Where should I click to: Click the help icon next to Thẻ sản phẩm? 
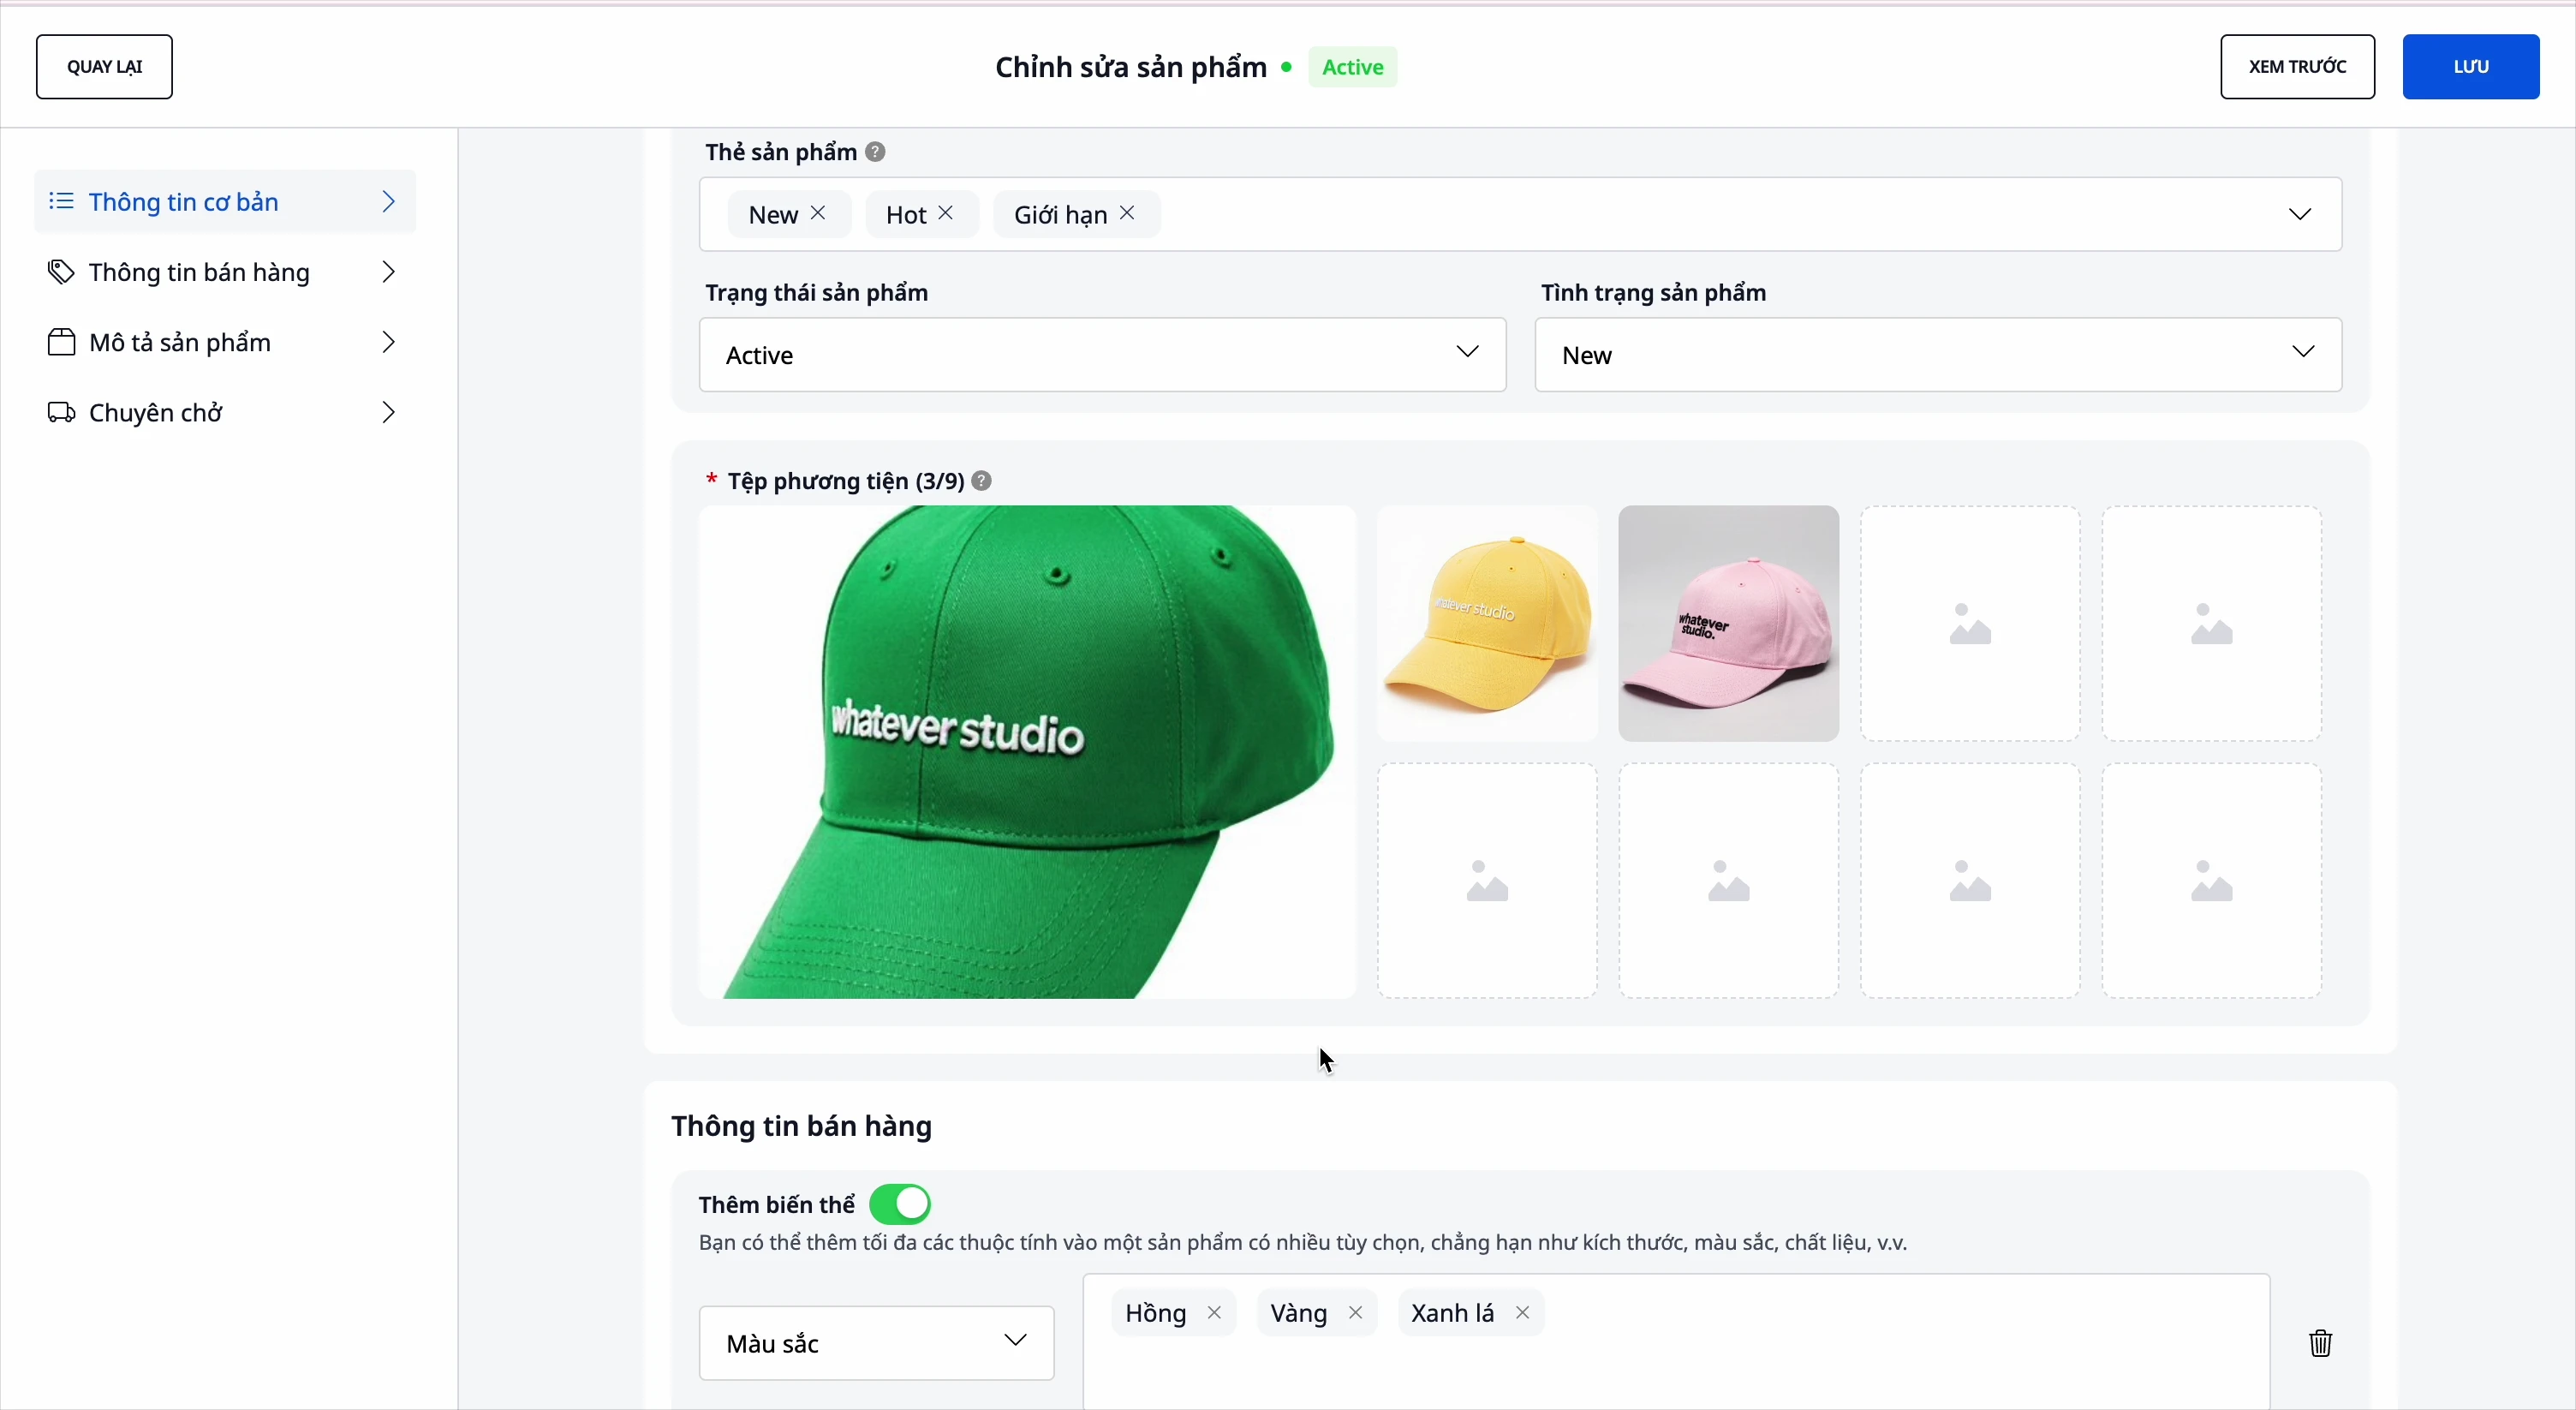876,152
